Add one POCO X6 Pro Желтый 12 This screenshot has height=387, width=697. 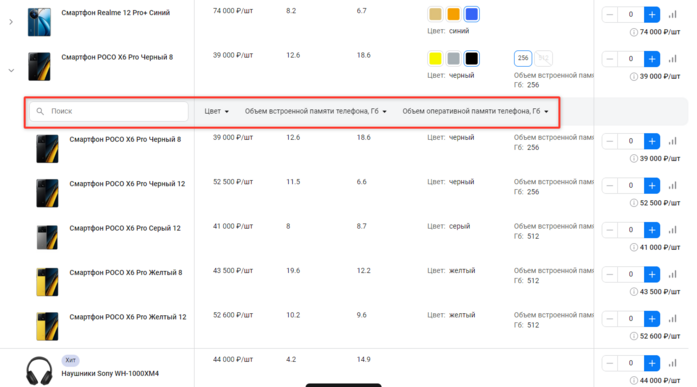[652, 319]
